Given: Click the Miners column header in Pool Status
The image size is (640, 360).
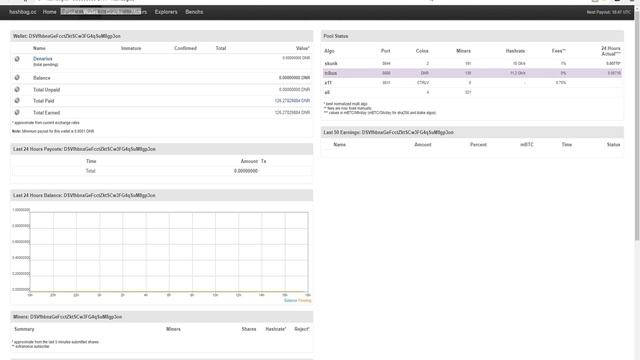Looking at the screenshot, I should 463,51.
